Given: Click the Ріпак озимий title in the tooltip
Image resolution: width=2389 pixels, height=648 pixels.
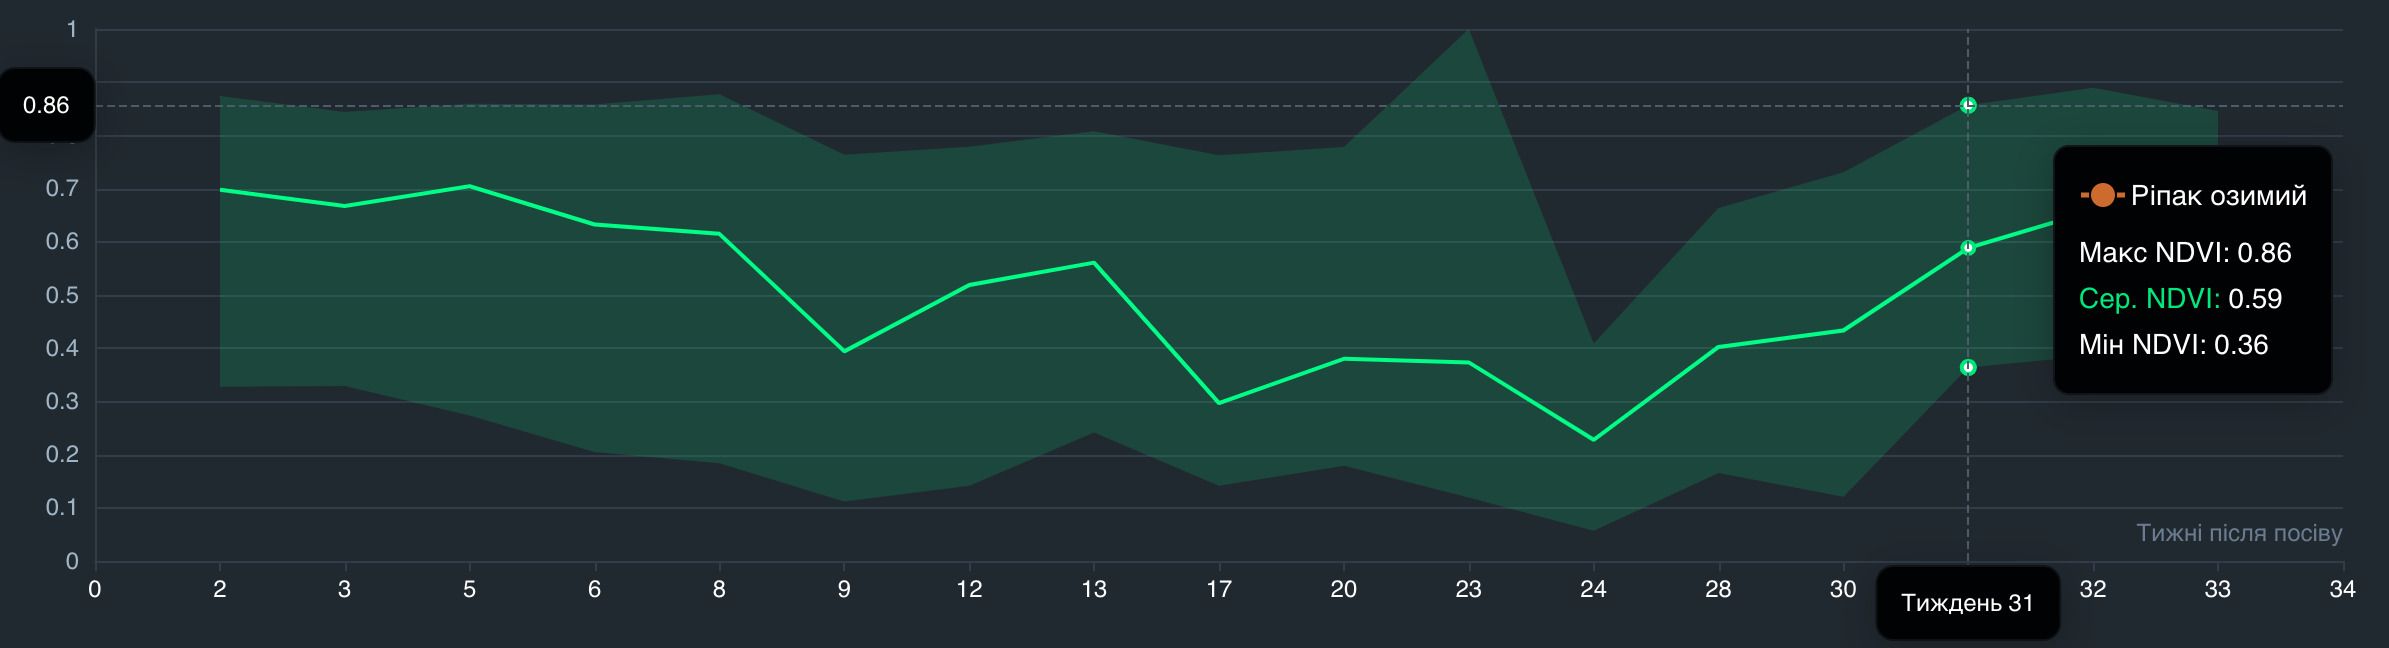Looking at the screenshot, I should (2218, 196).
